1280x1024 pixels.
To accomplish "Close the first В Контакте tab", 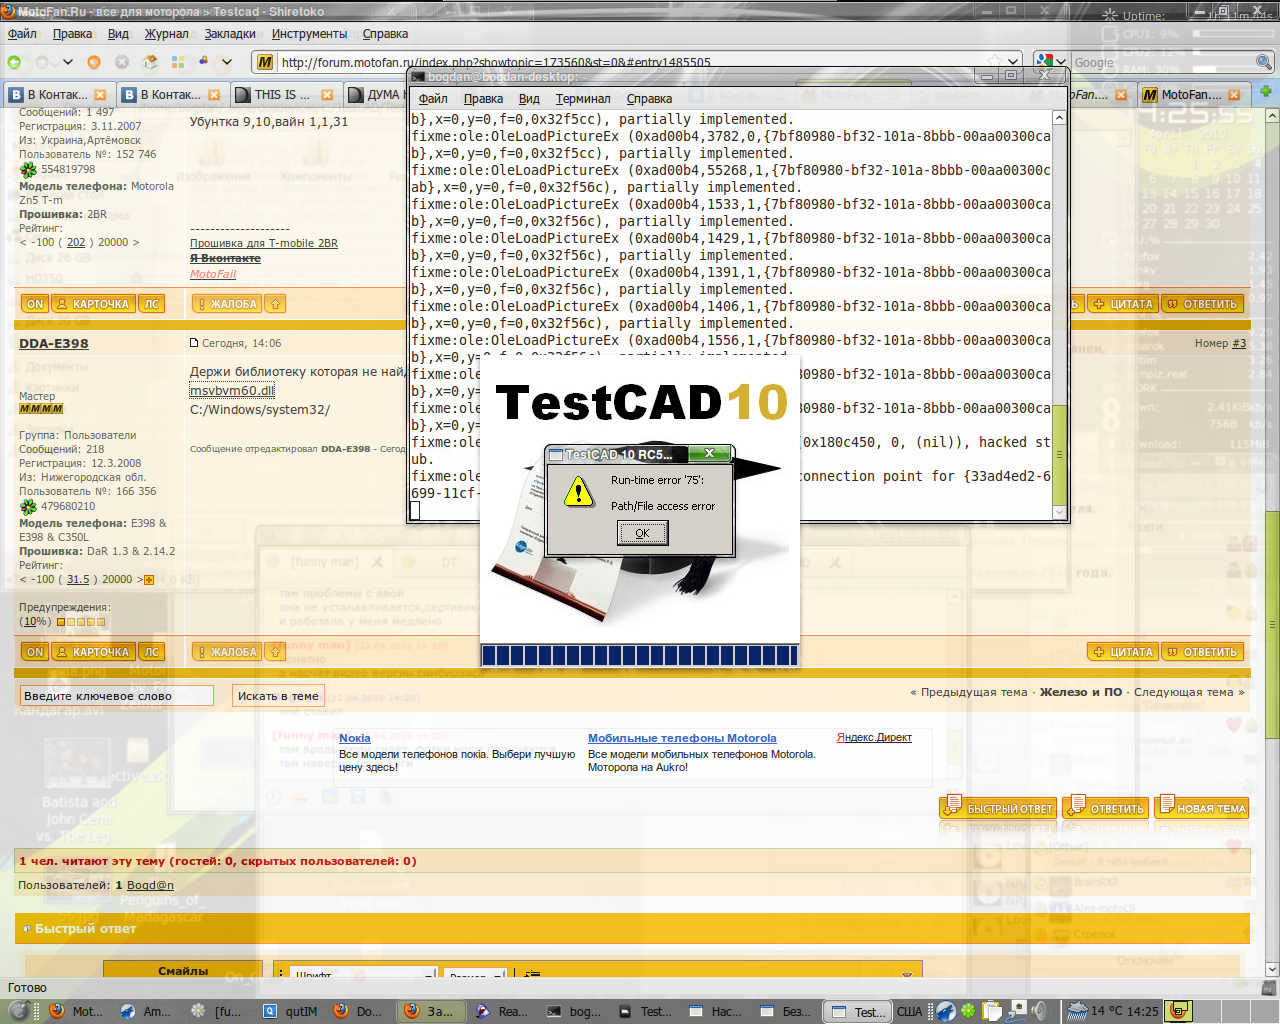I will point(100,95).
